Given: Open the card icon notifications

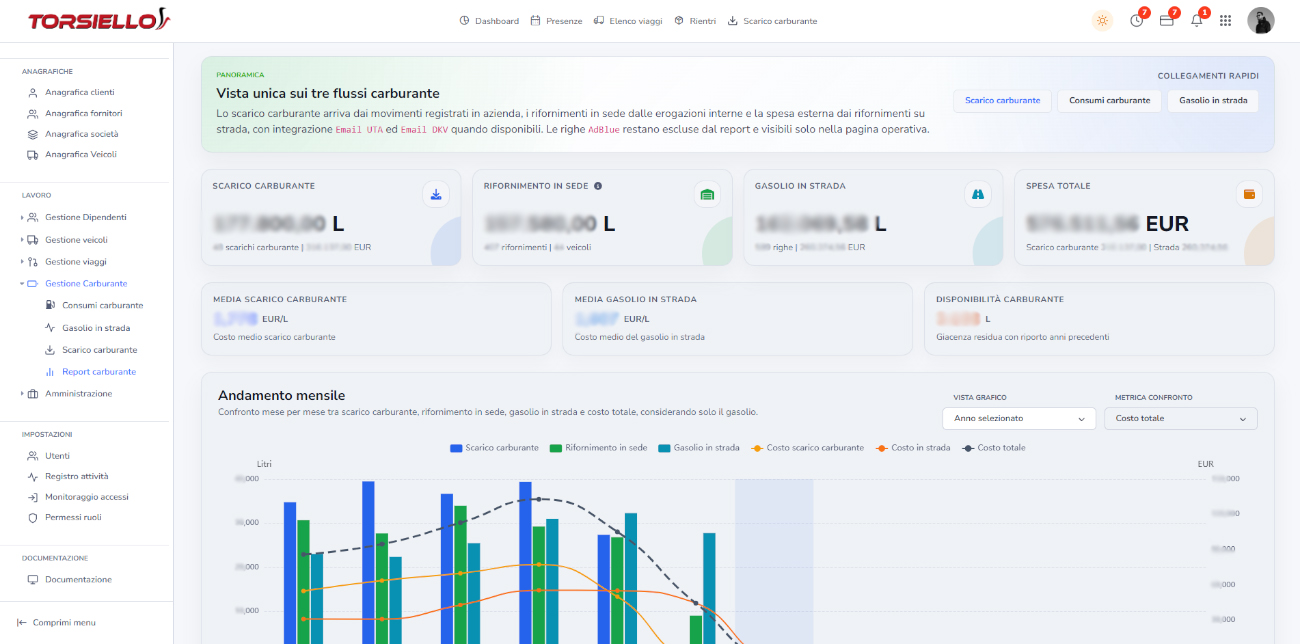Looking at the screenshot, I should tap(1166, 20).
